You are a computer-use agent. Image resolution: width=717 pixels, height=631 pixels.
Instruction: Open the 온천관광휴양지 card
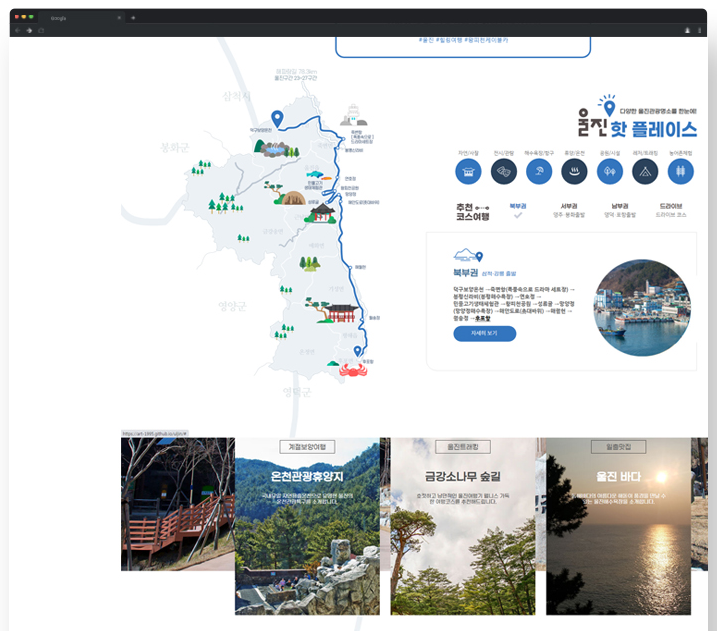(307, 526)
